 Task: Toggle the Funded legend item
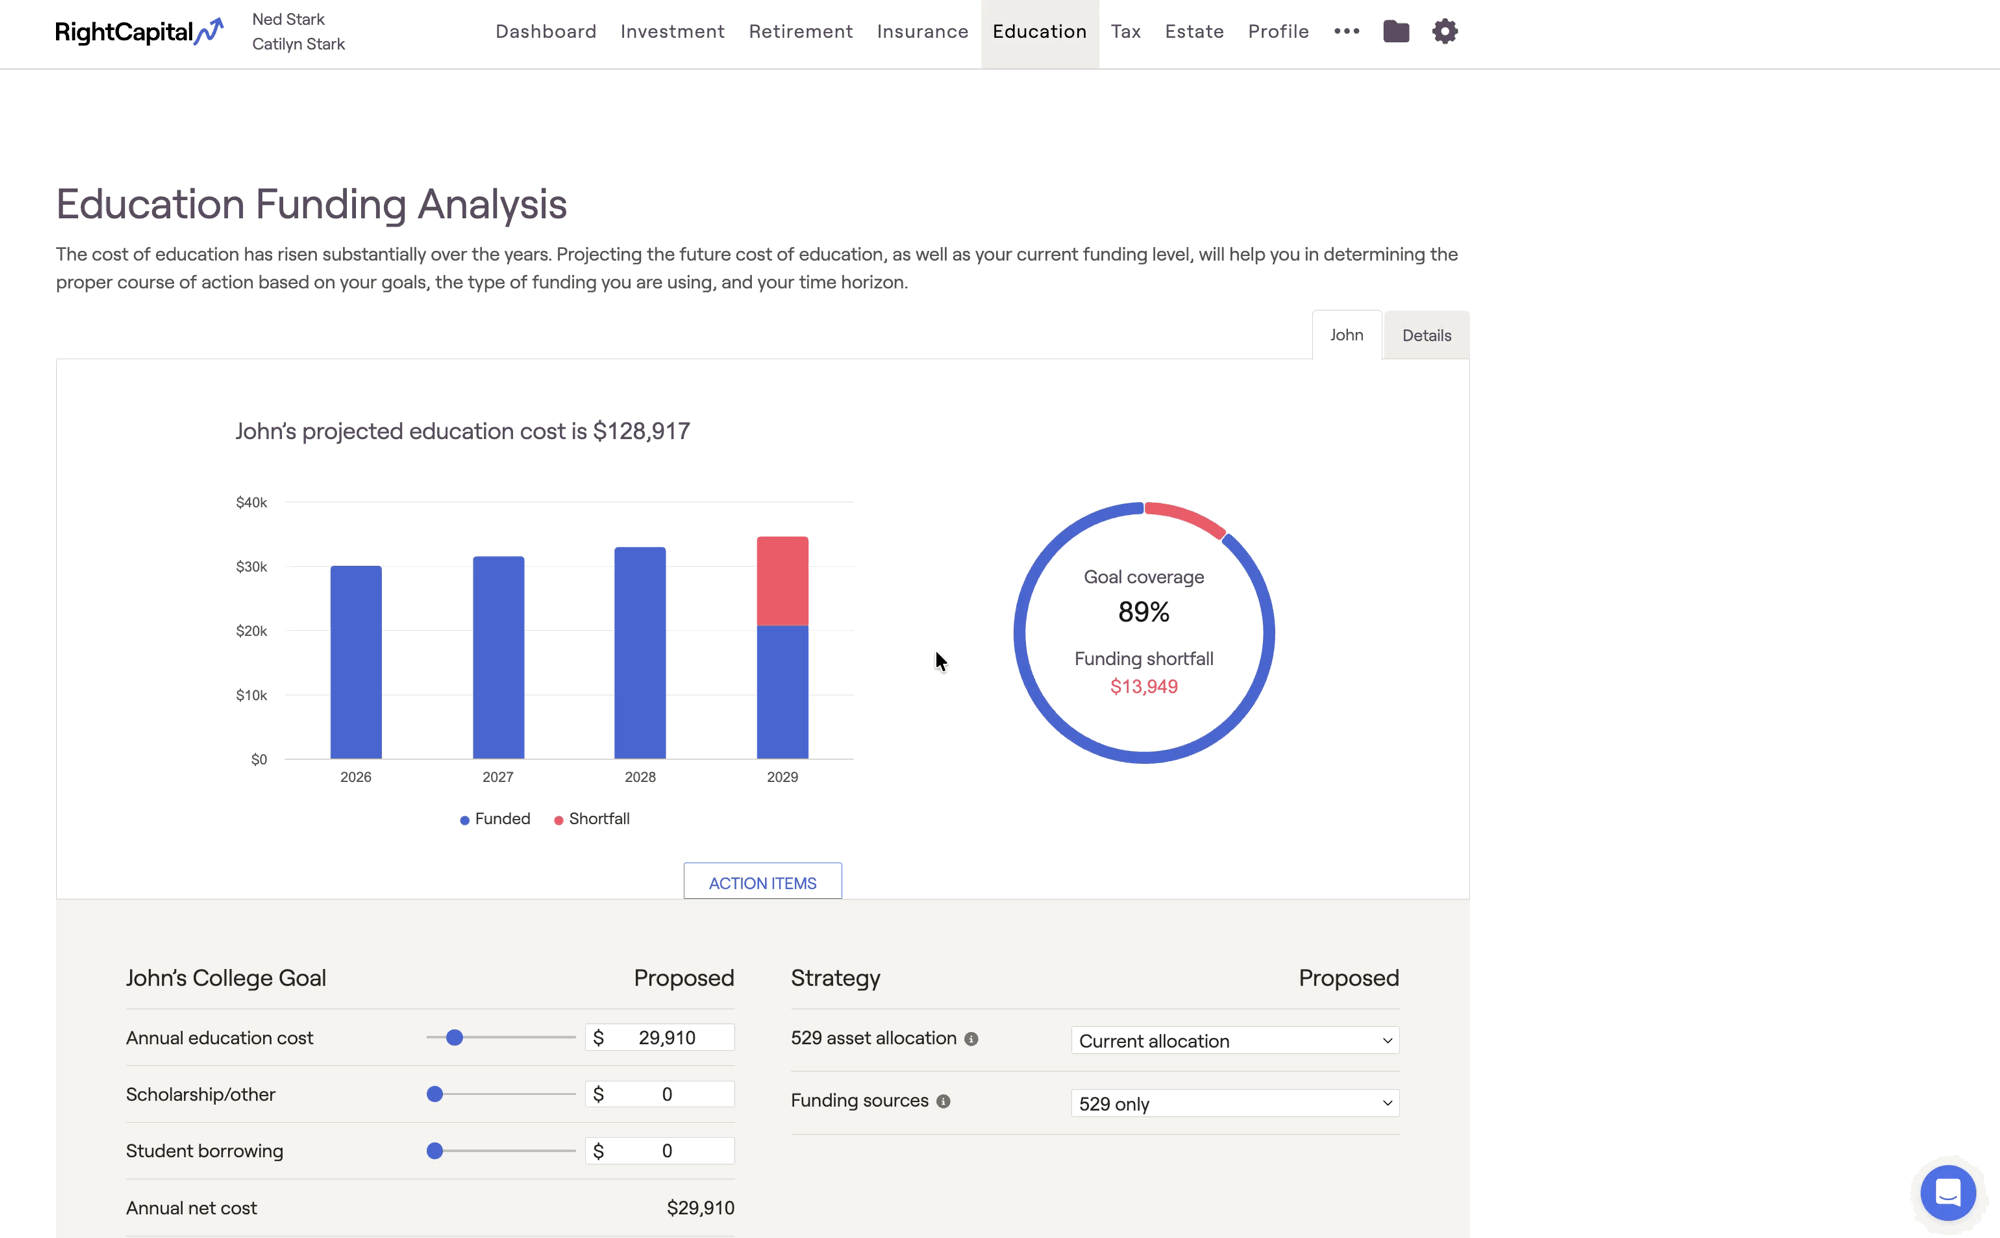point(495,819)
